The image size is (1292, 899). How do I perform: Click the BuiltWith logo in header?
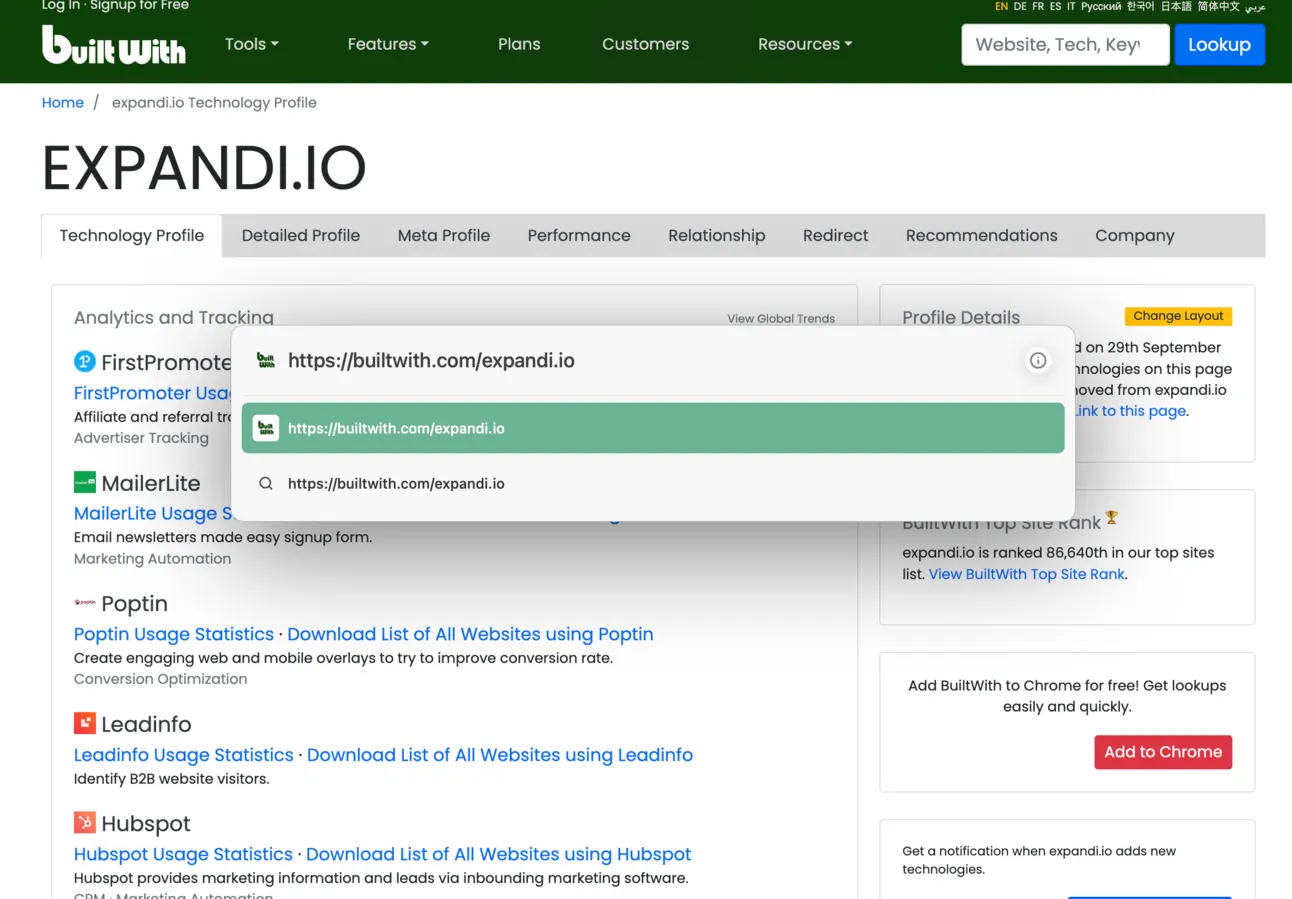tap(113, 45)
